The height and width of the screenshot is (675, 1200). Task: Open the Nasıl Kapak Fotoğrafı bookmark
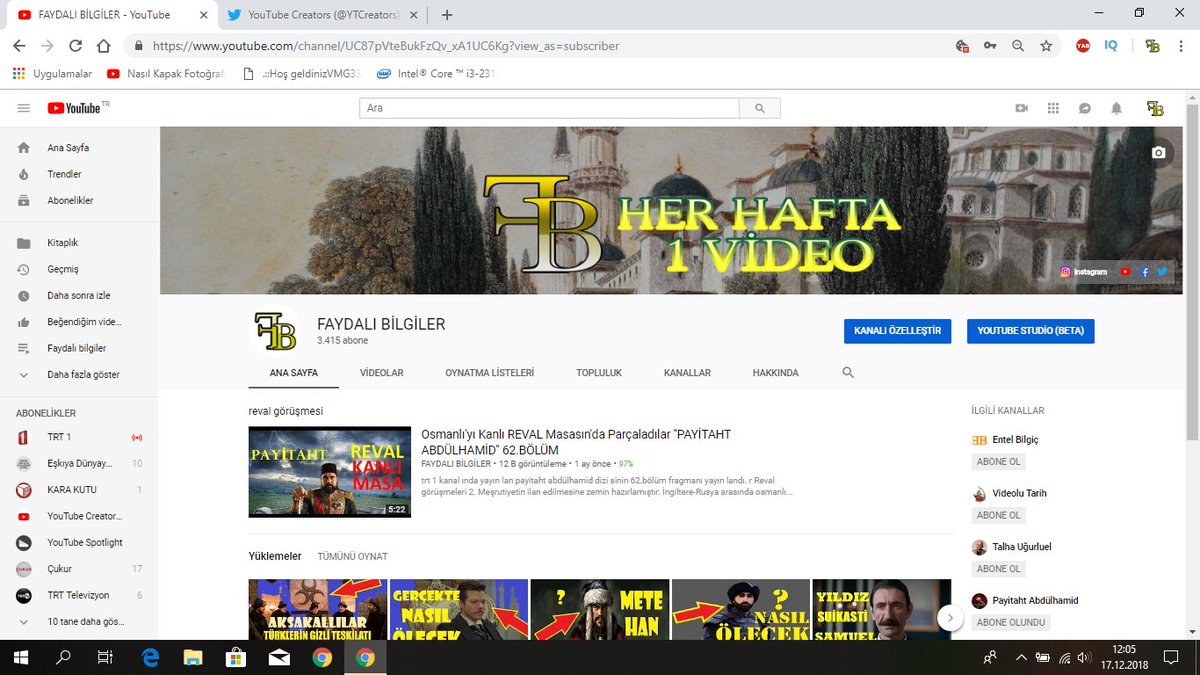click(x=165, y=73)
